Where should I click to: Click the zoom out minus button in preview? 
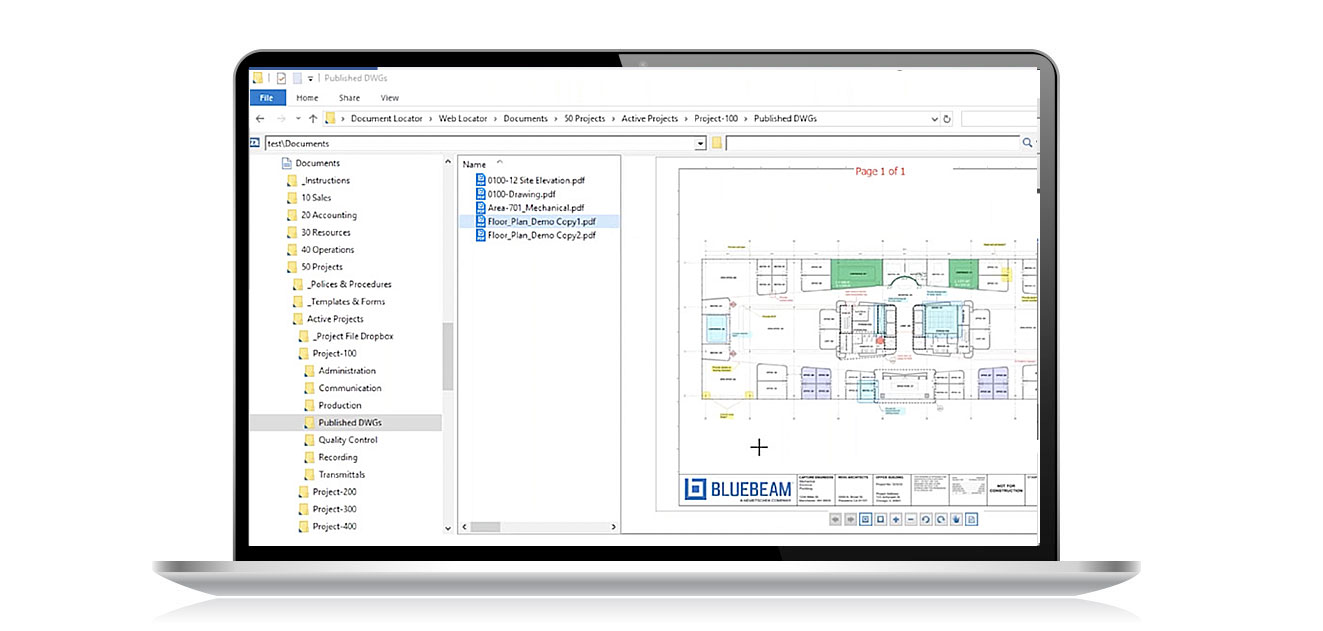point(911,520)
